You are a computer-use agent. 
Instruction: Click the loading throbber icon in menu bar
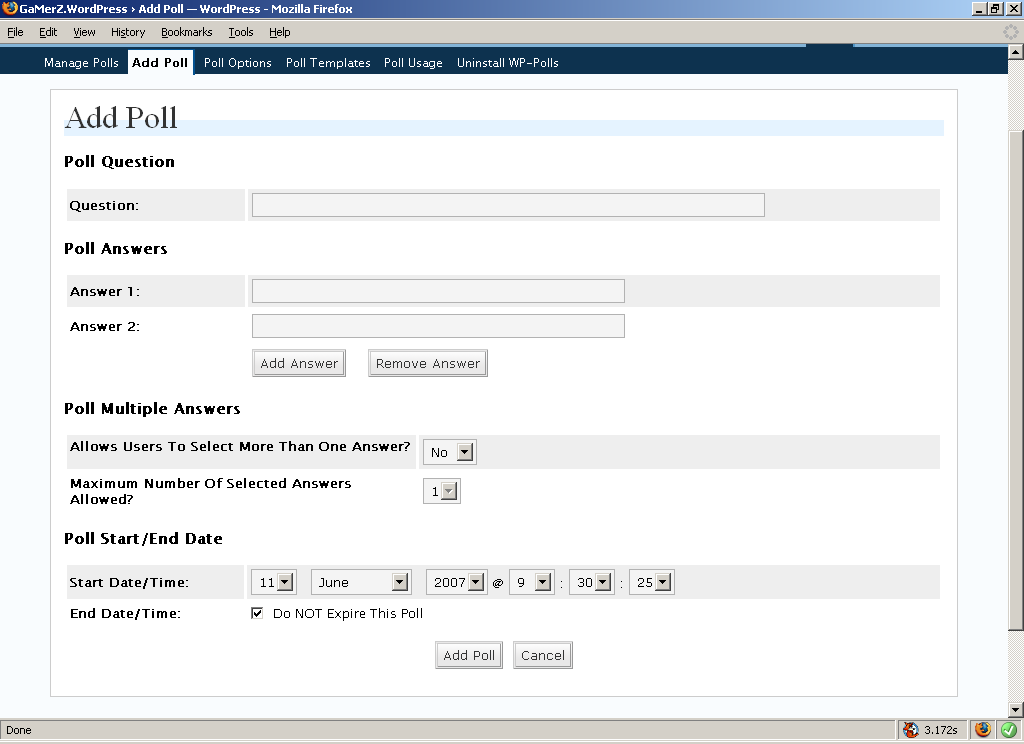(1011, 32)
